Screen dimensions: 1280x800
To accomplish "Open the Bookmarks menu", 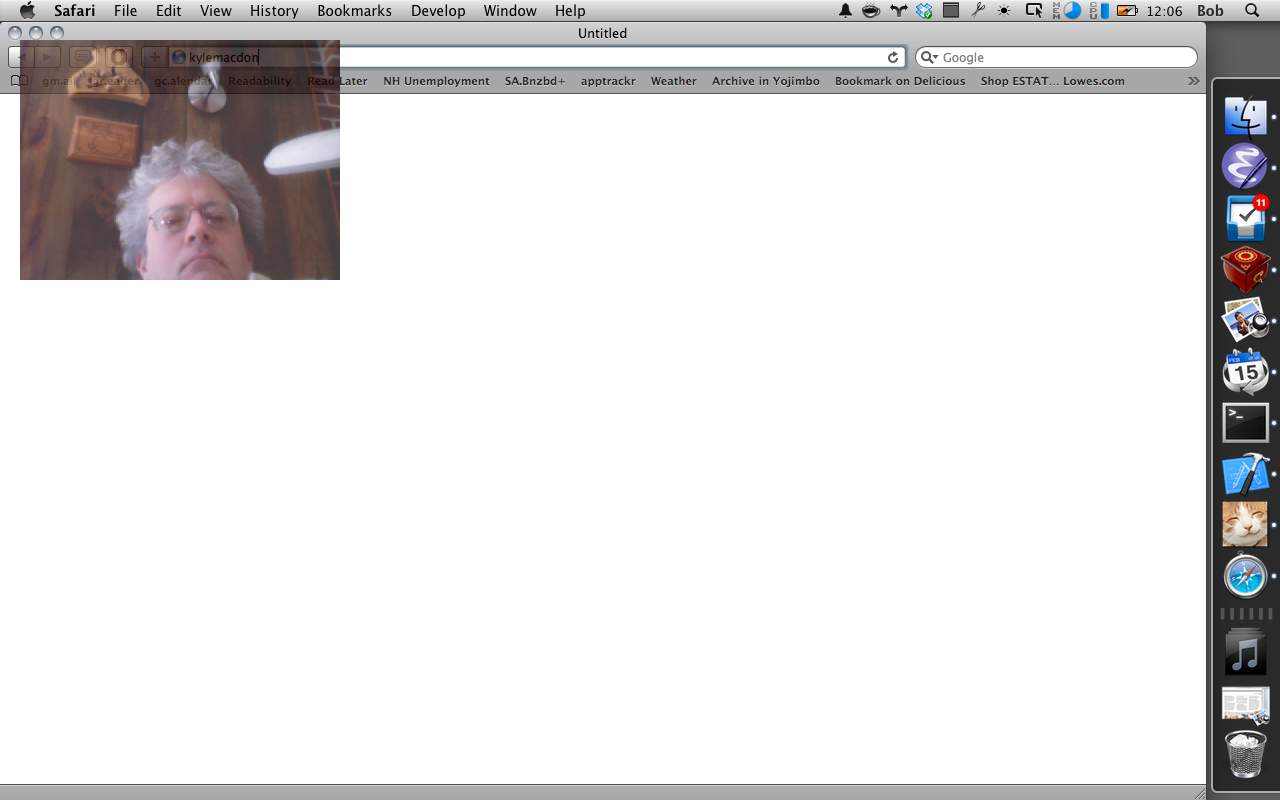I will pyautogui.click(x=354, y=11).
